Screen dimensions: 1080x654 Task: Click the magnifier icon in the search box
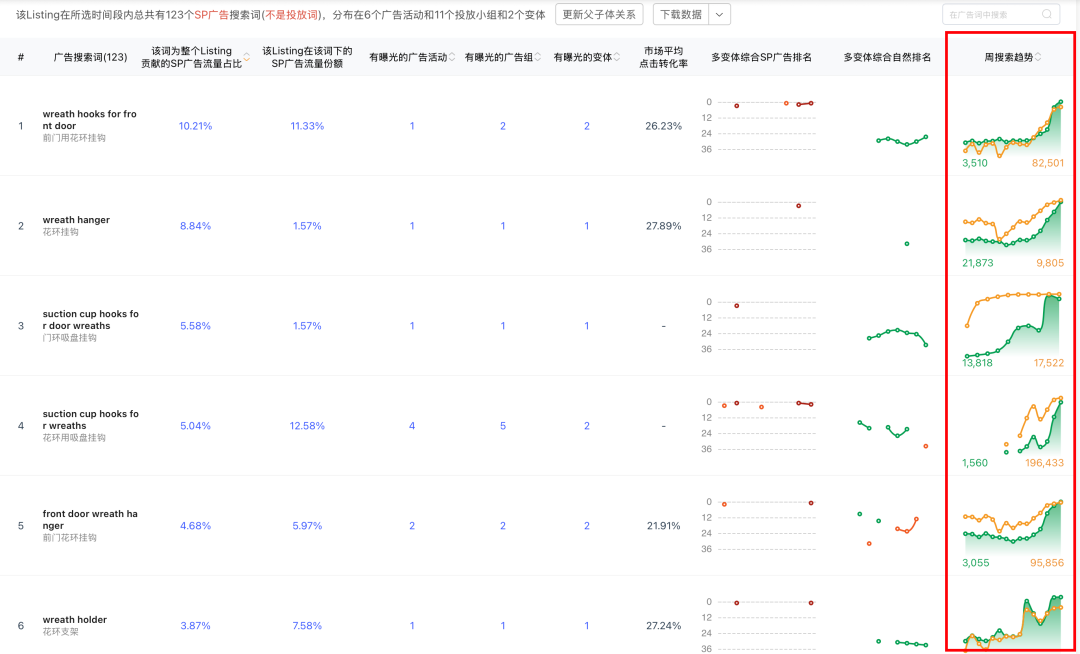coord(1046,14)
